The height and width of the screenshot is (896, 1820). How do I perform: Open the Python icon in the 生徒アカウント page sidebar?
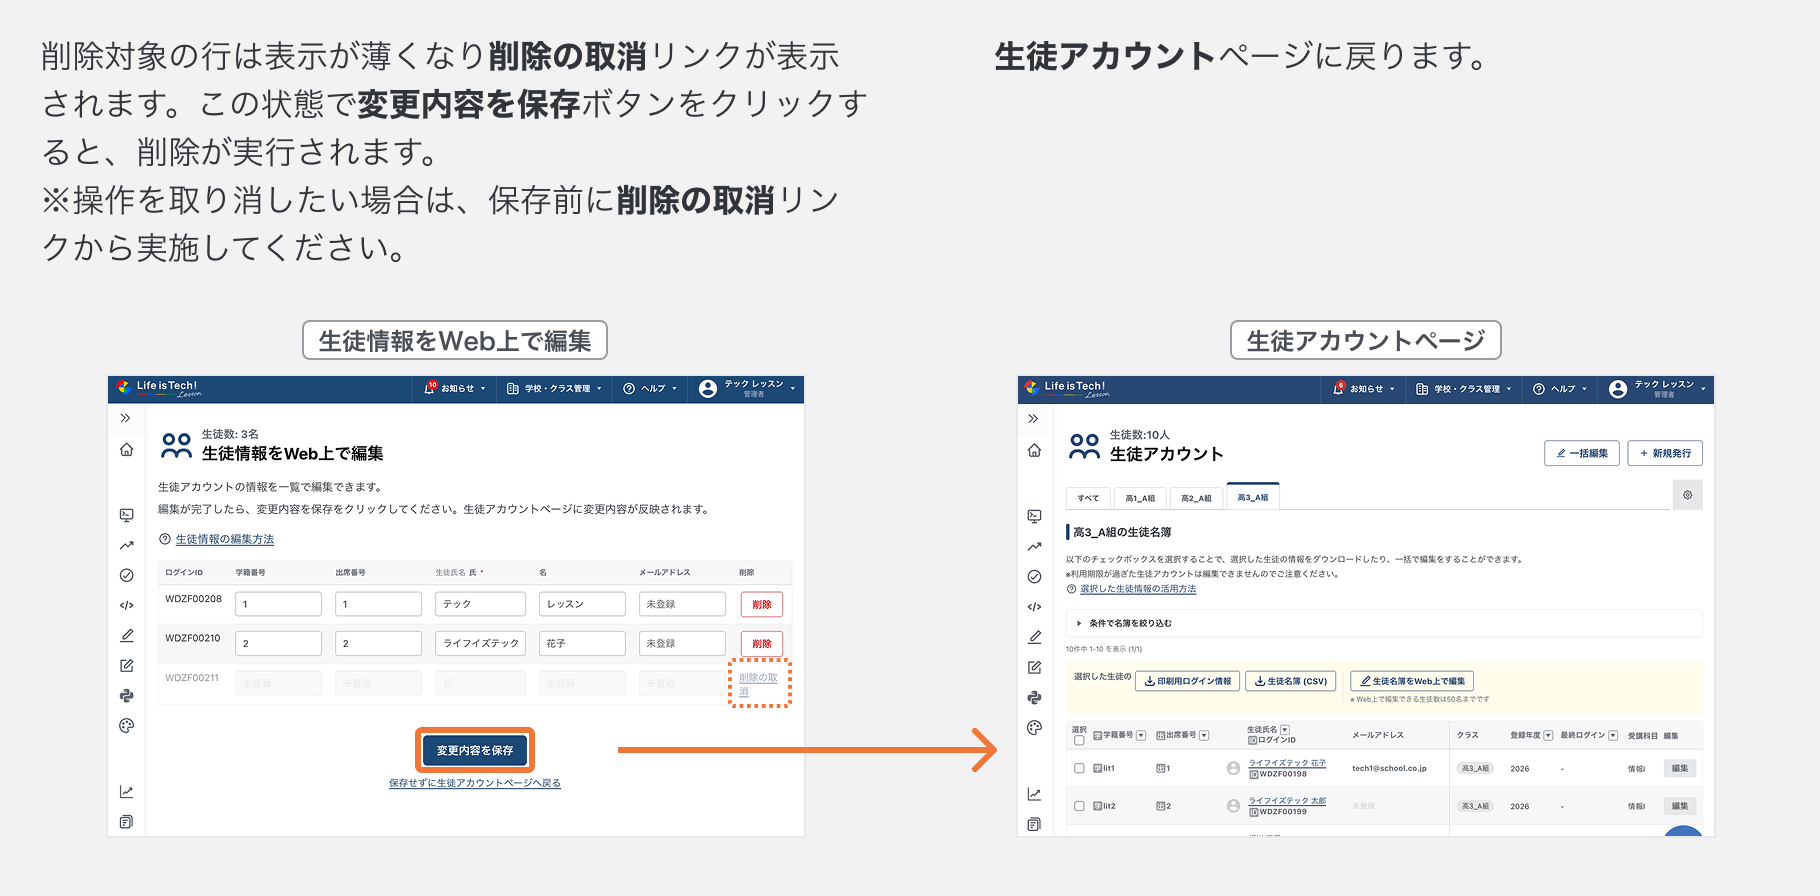tap(1034, 697)
